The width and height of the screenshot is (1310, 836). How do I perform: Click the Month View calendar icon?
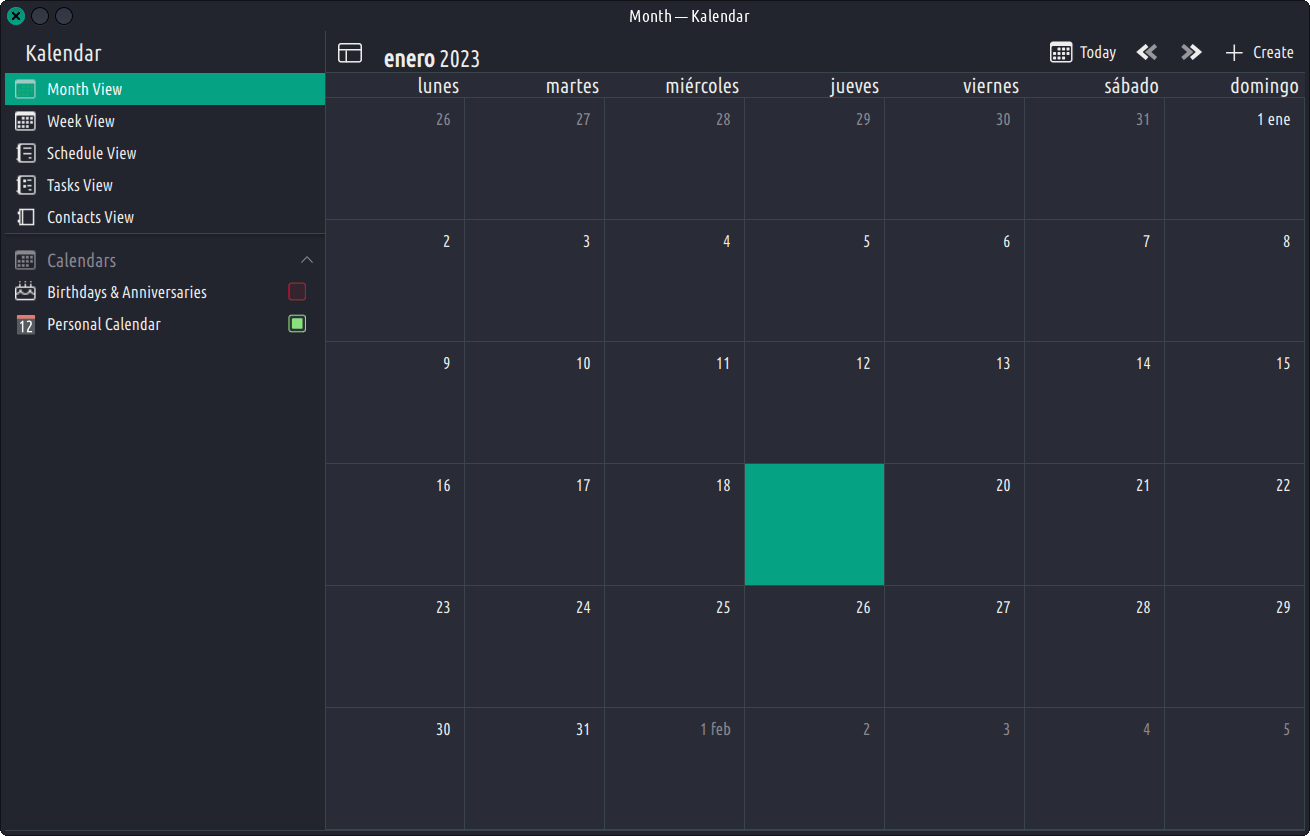[26, 89]
